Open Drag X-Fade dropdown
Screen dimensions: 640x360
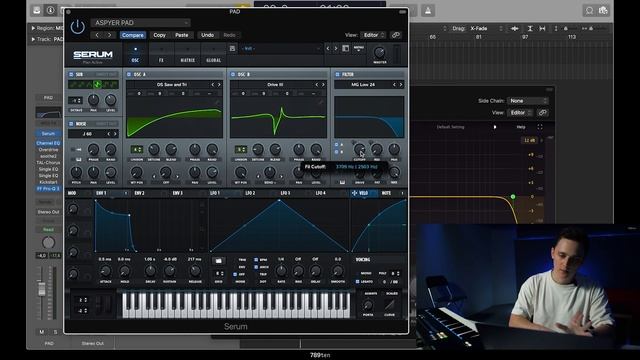click(x=486, y=29)
